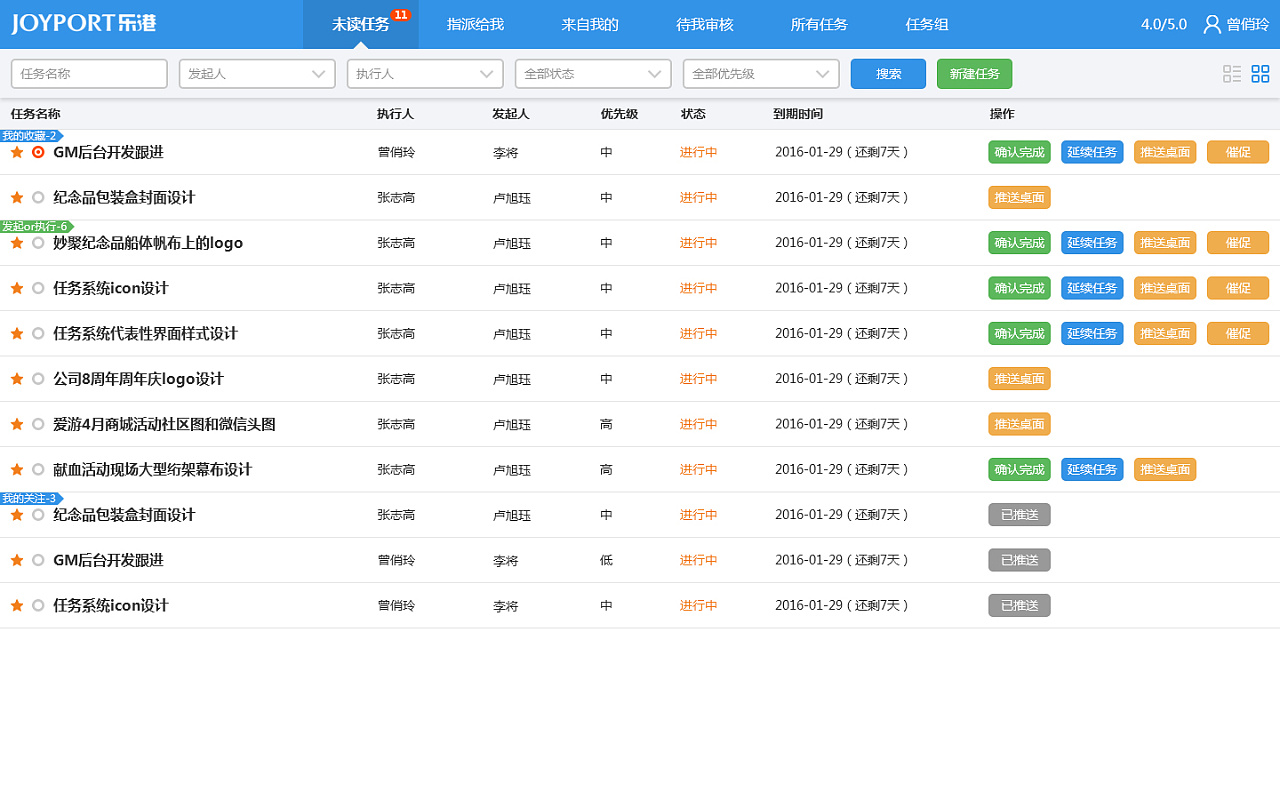Toggle star on 任务系统icon设计 executed by 张志高
Screen dimensions: 1280x800
click(17, 288)
